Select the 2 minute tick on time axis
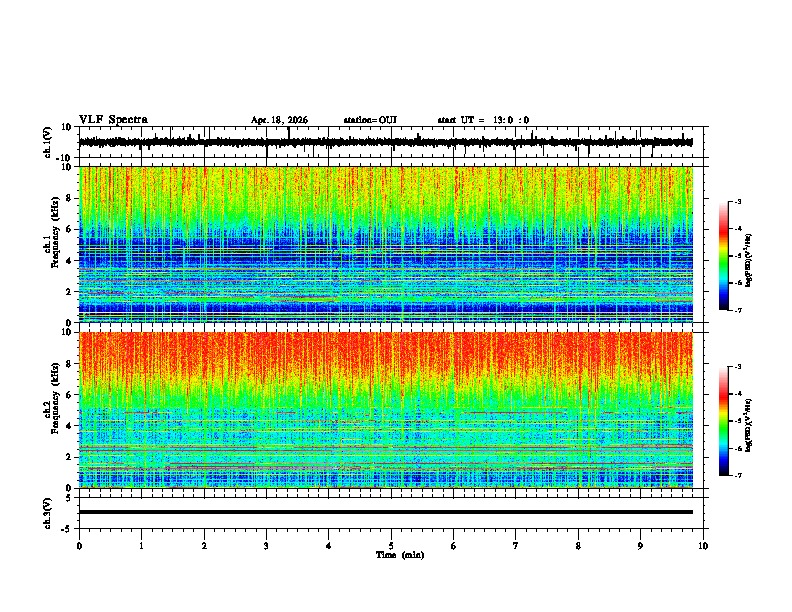The width and height of the screenshot is (792, 612). pyautogui.click(x=204, y=546)
